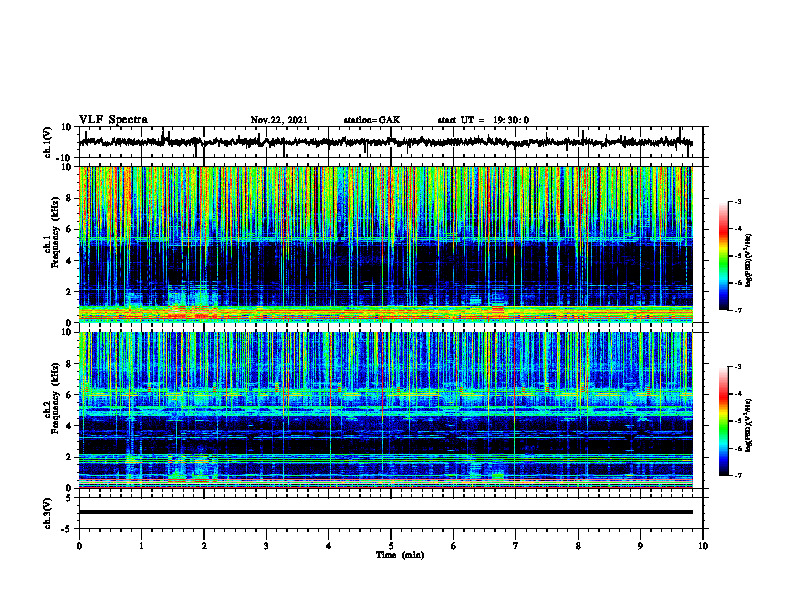Click the time axis tick label "4"
Viewport: 792px width, 612px height.
tap(329, 546)
